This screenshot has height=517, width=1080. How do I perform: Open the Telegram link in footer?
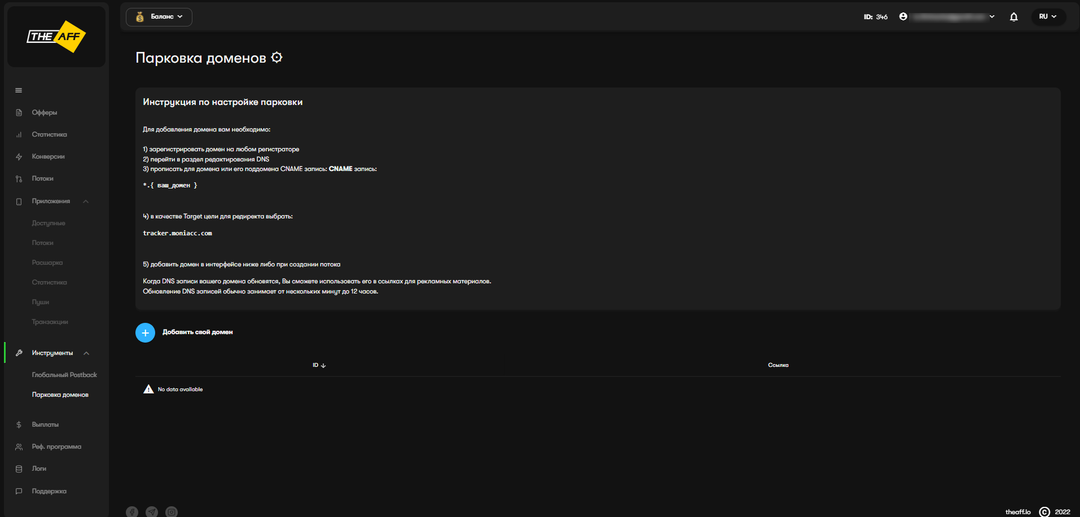pos(152,511)
